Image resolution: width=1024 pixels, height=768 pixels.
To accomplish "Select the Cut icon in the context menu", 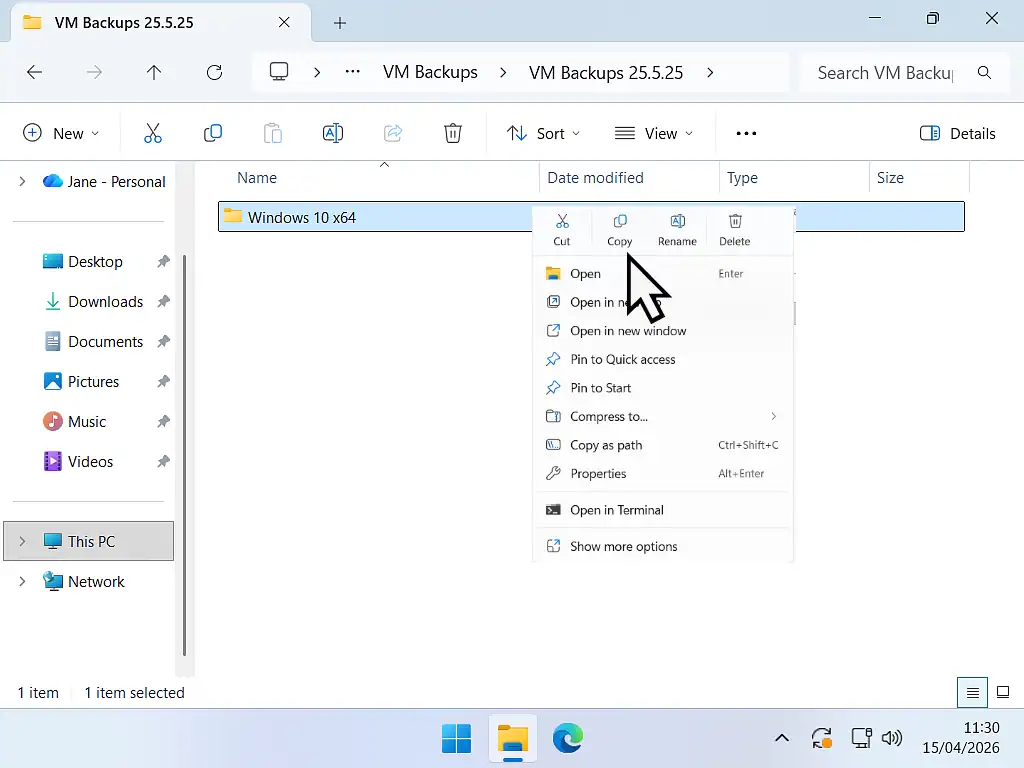I will [x=561, y=229].
